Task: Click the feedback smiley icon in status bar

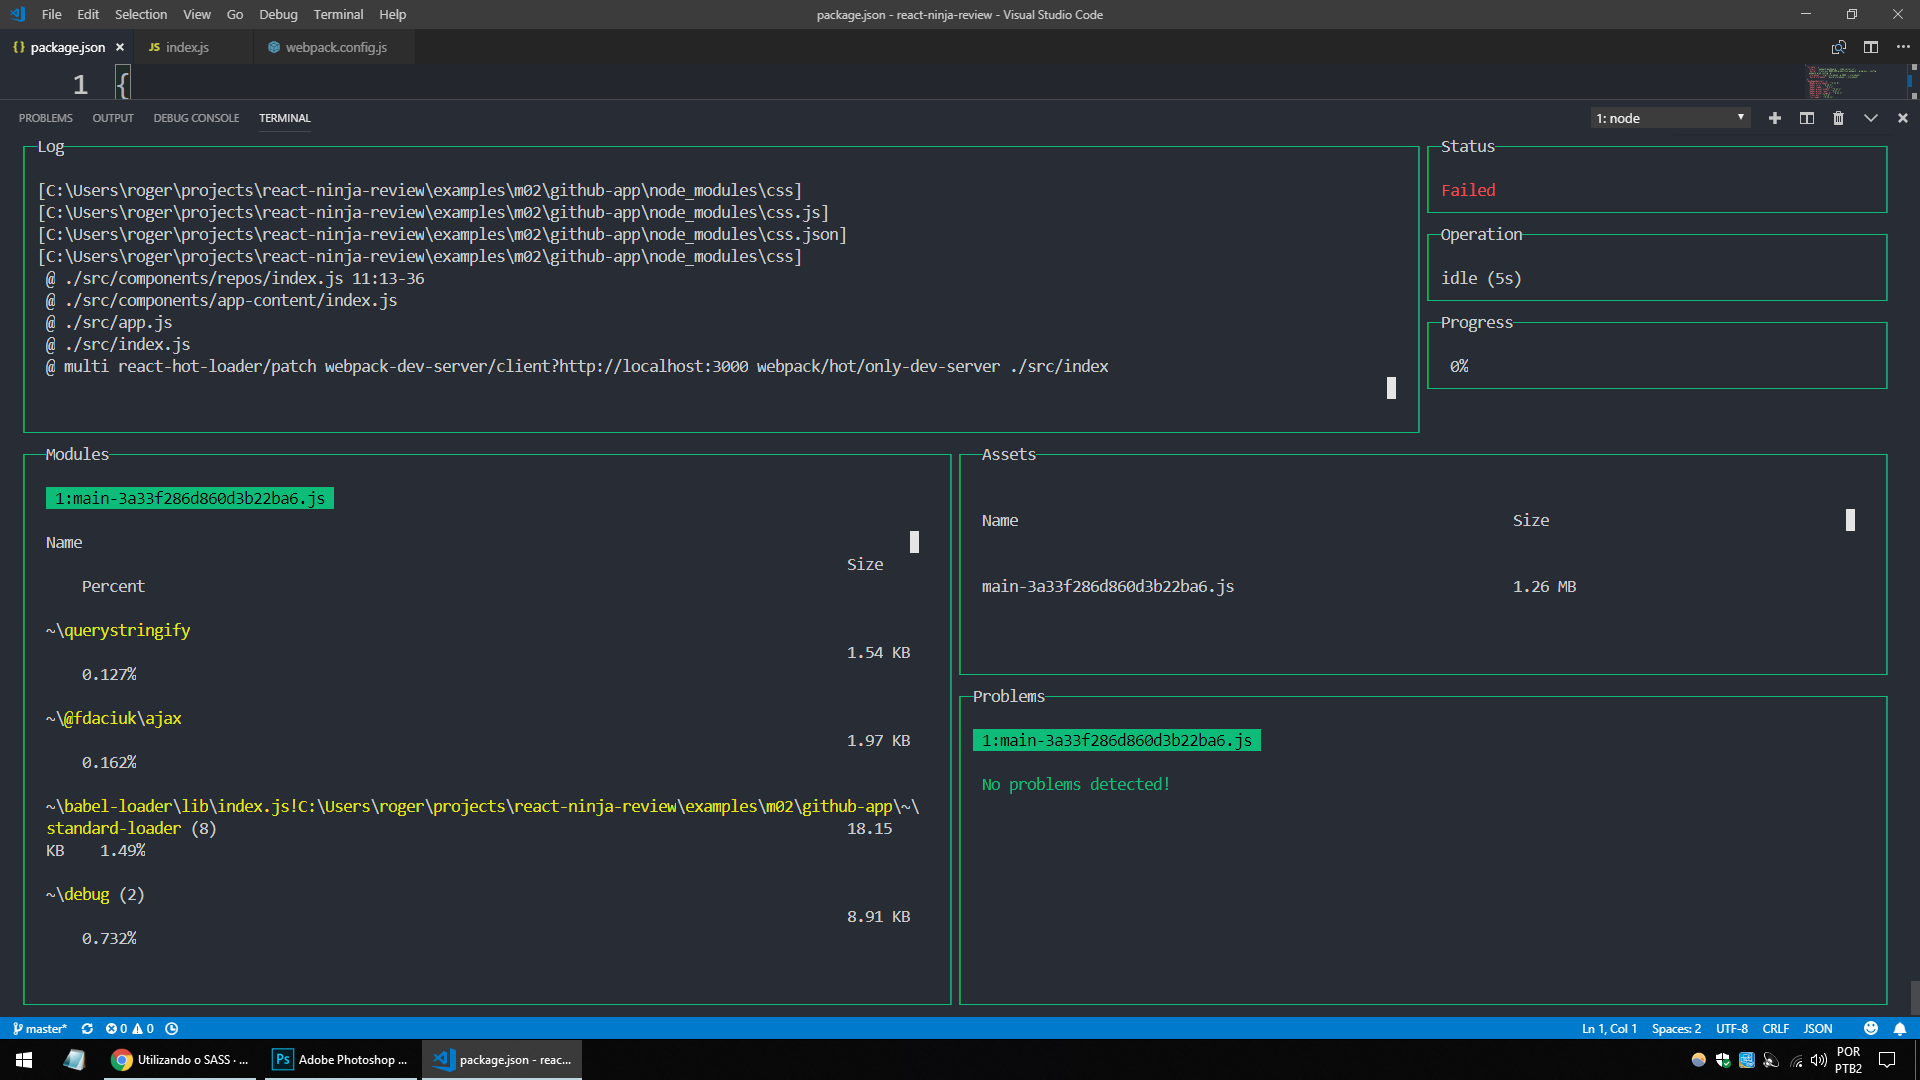Action: (x=1869, y=1028)
